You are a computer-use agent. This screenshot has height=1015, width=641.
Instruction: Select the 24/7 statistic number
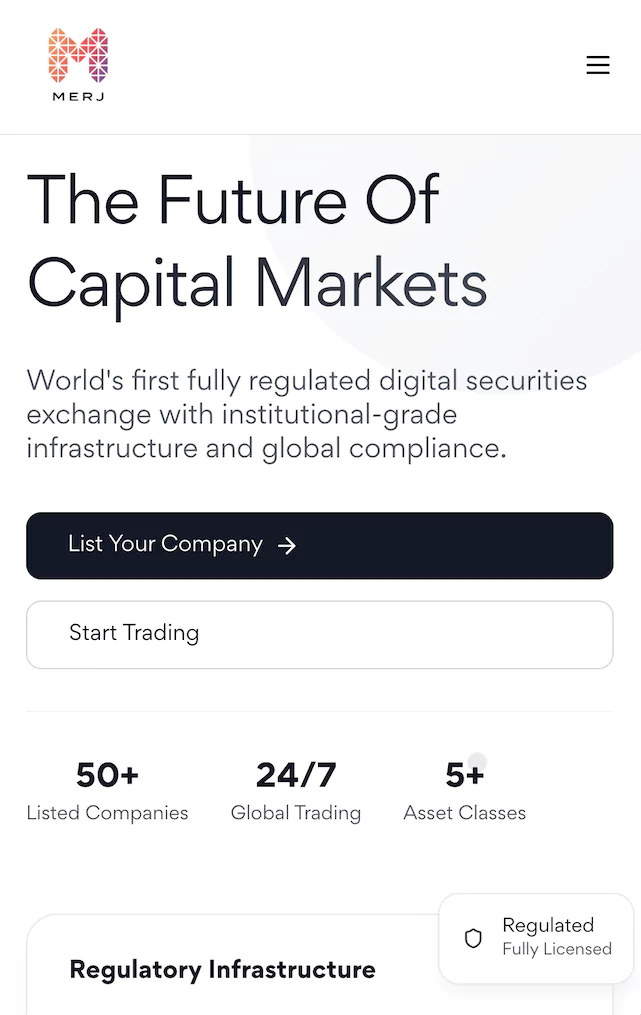click(x=296, y=775)
